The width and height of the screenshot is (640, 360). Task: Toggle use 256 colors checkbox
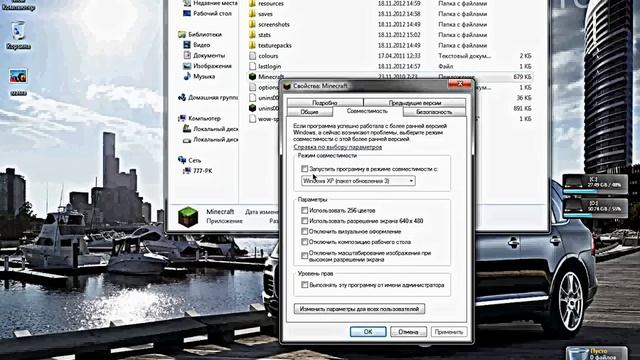tap(304, 211)
